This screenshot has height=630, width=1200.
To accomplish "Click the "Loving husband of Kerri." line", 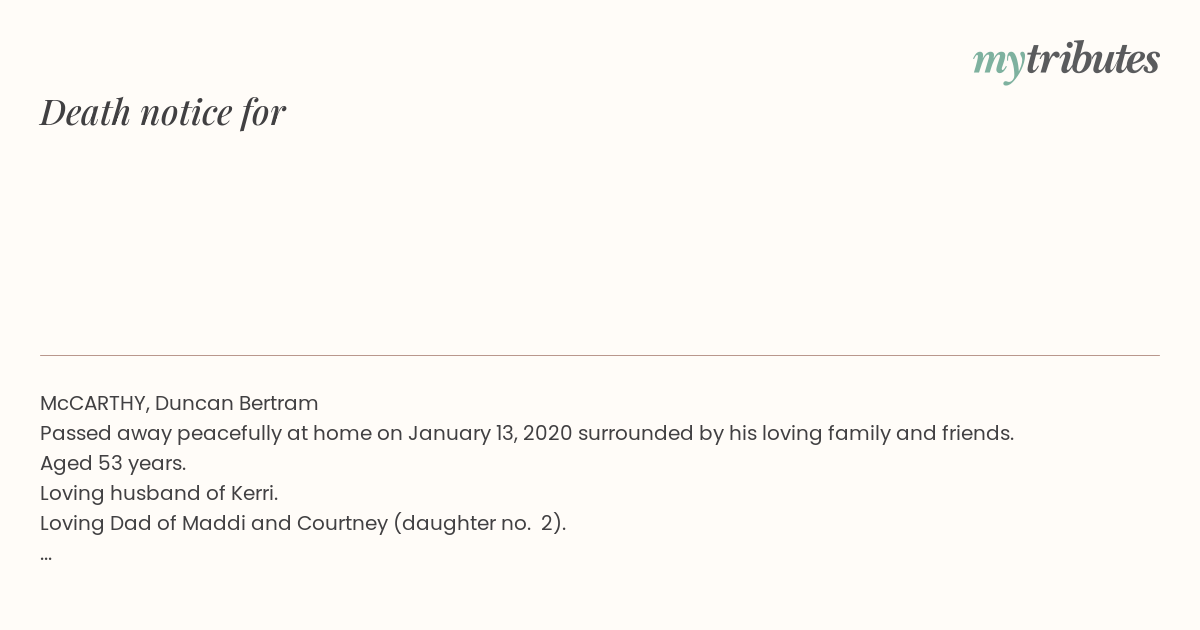I will (159, 494).
